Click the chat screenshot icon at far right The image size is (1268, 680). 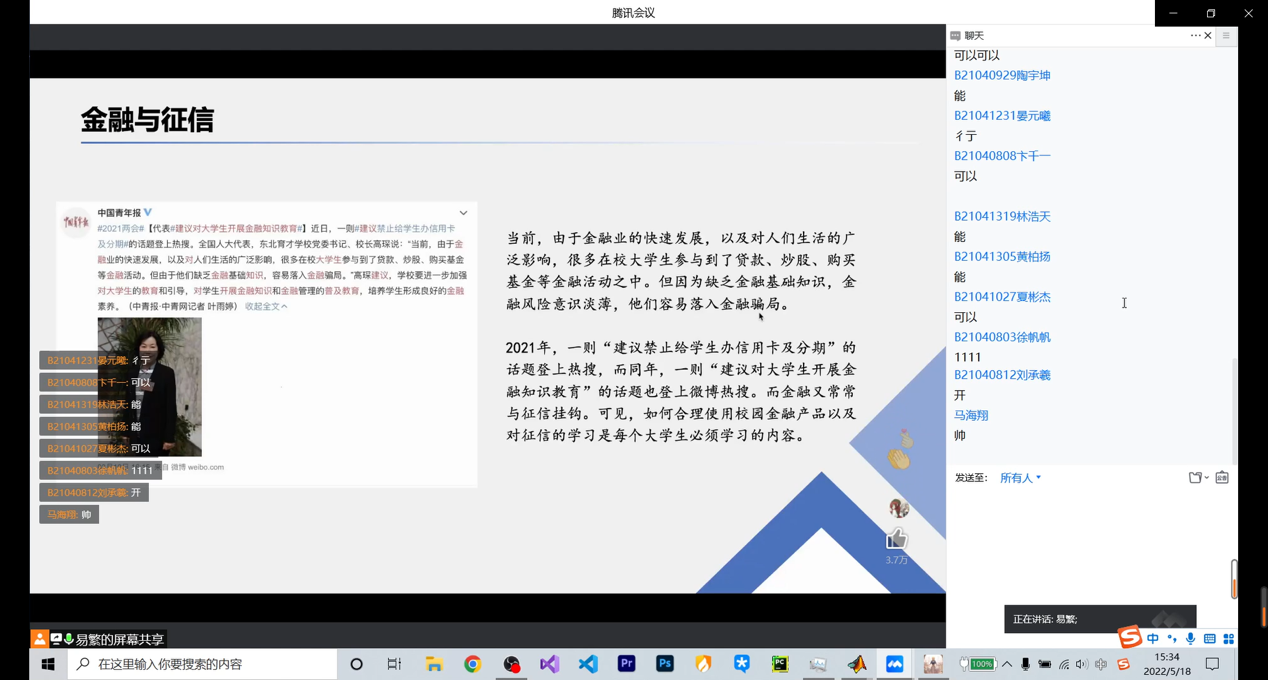[x=1222, y=478]
